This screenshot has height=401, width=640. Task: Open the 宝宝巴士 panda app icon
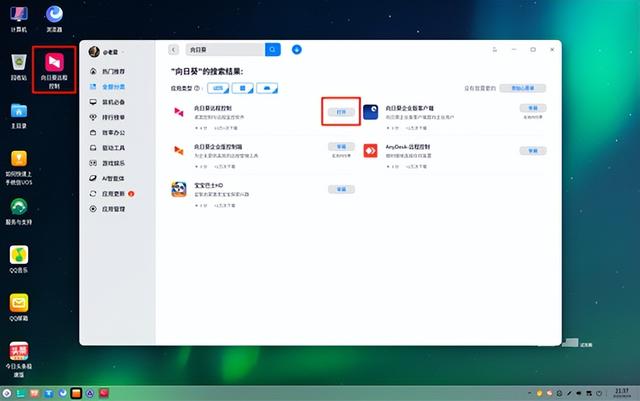click(x=179, y=189)
